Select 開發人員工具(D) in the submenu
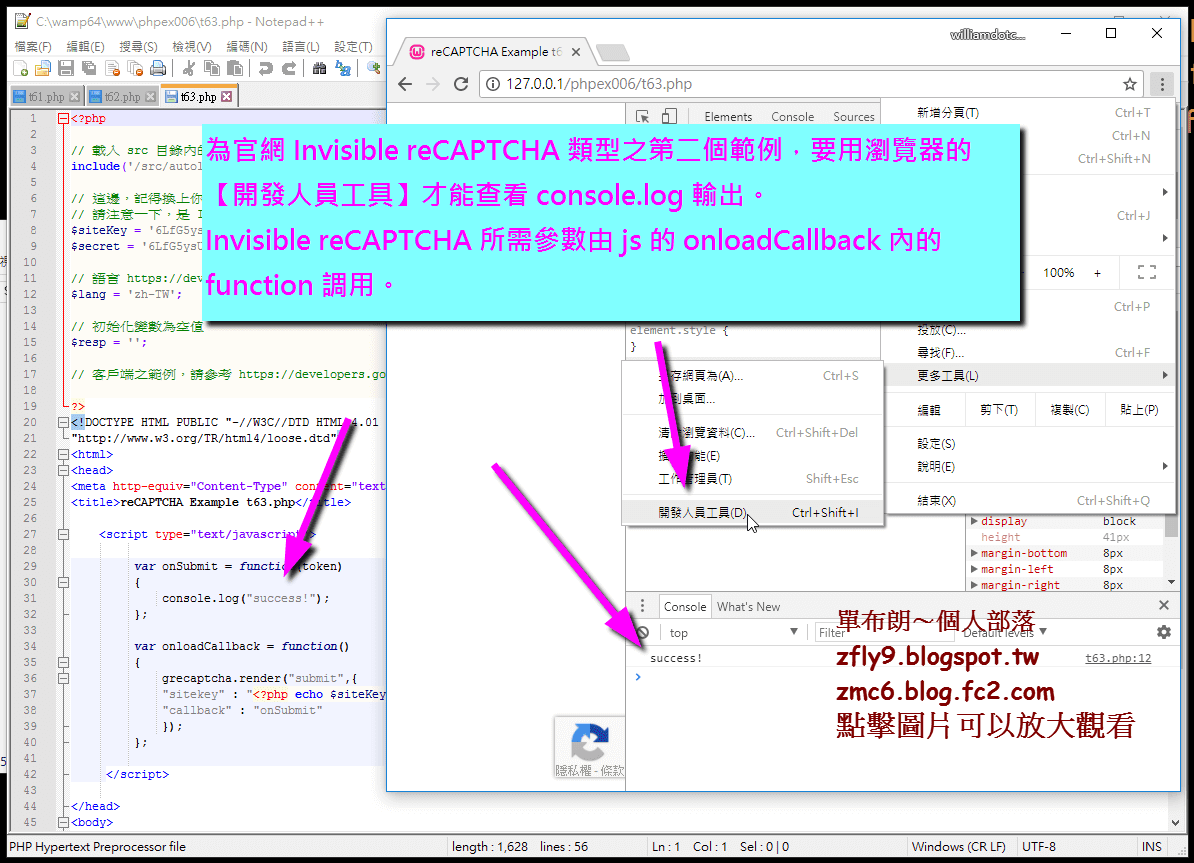The width and height of the screenshot is (1194, 863). point(752,513)
